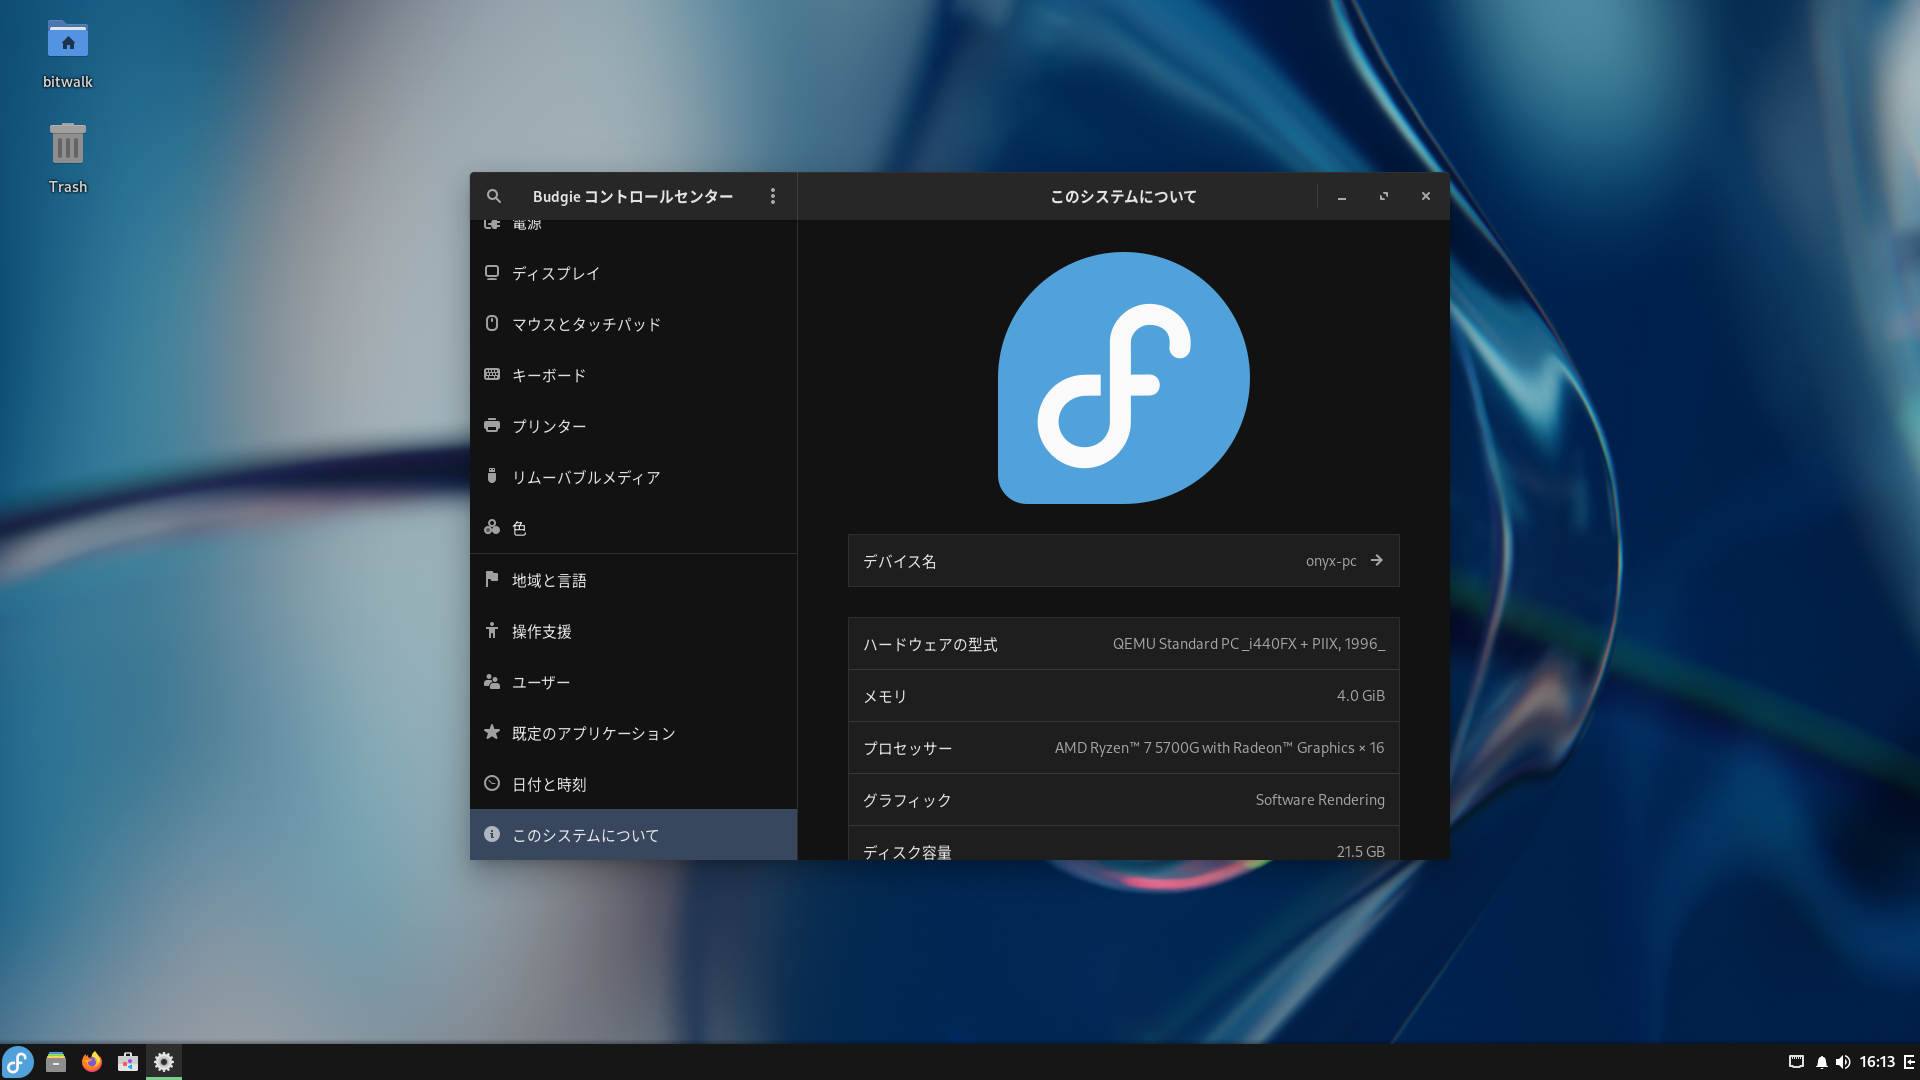The width and height of the screenshot is (1920, 1080).
Task: Open ディスプレイ settings panel
Action: pyautogui.click(x=556, y=273)
